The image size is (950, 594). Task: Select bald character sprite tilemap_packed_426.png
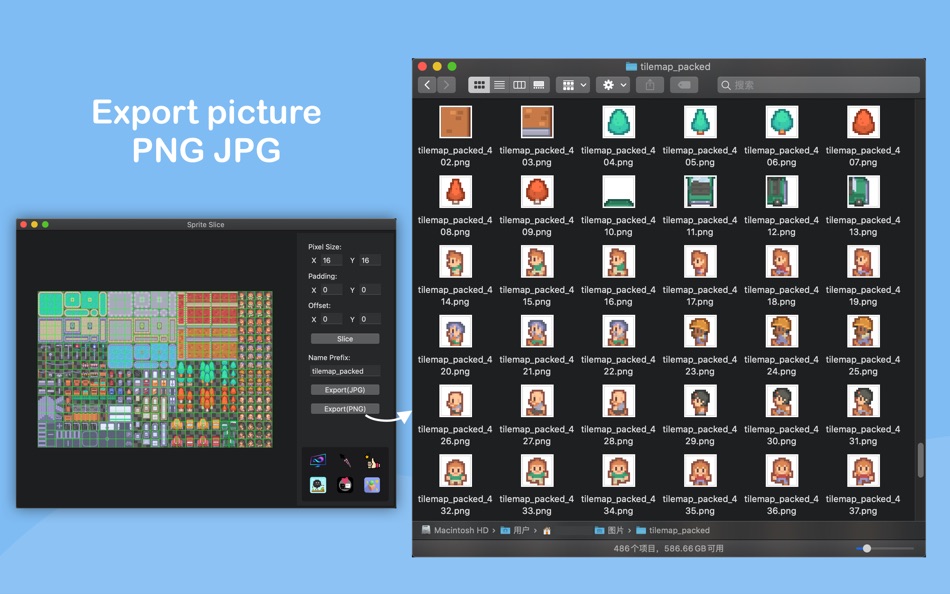point(455,400)
